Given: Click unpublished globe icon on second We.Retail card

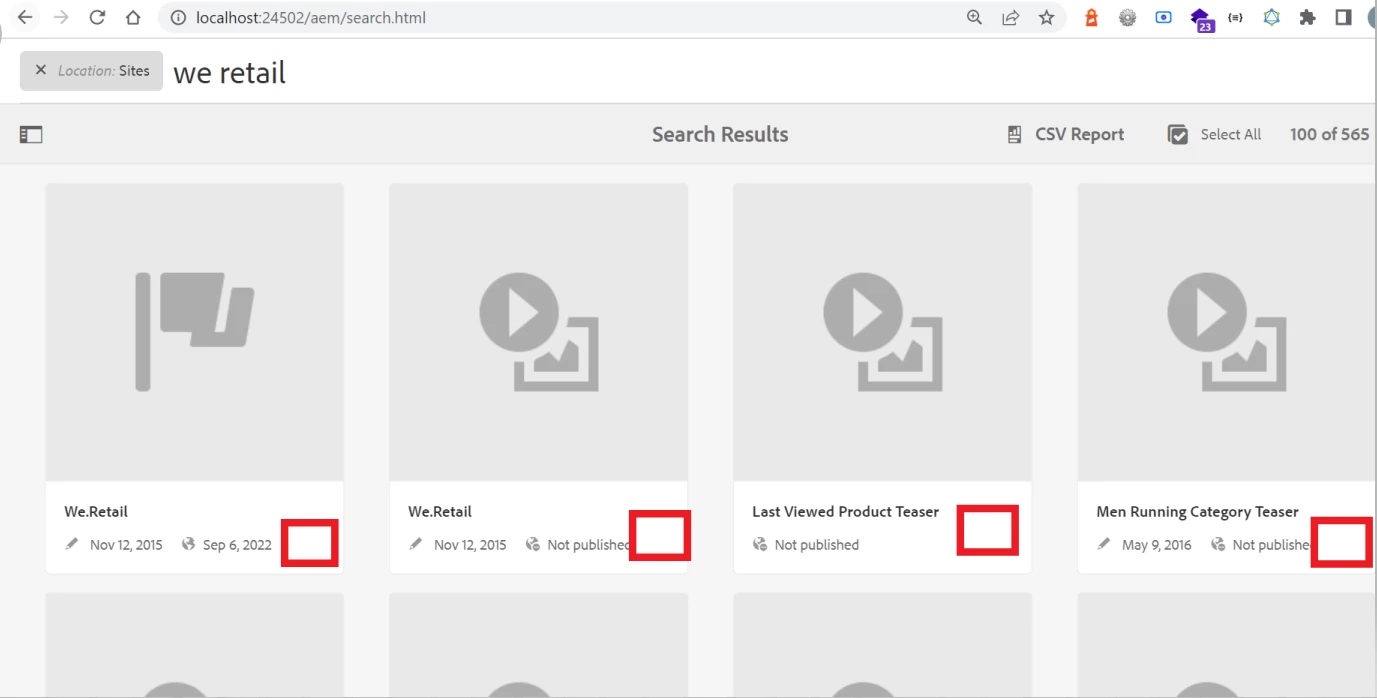Looking at the screenshot, I should (533, 544).
